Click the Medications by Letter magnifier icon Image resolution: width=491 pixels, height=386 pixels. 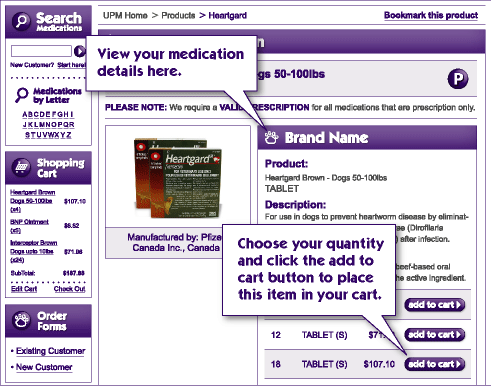point(22,95)
